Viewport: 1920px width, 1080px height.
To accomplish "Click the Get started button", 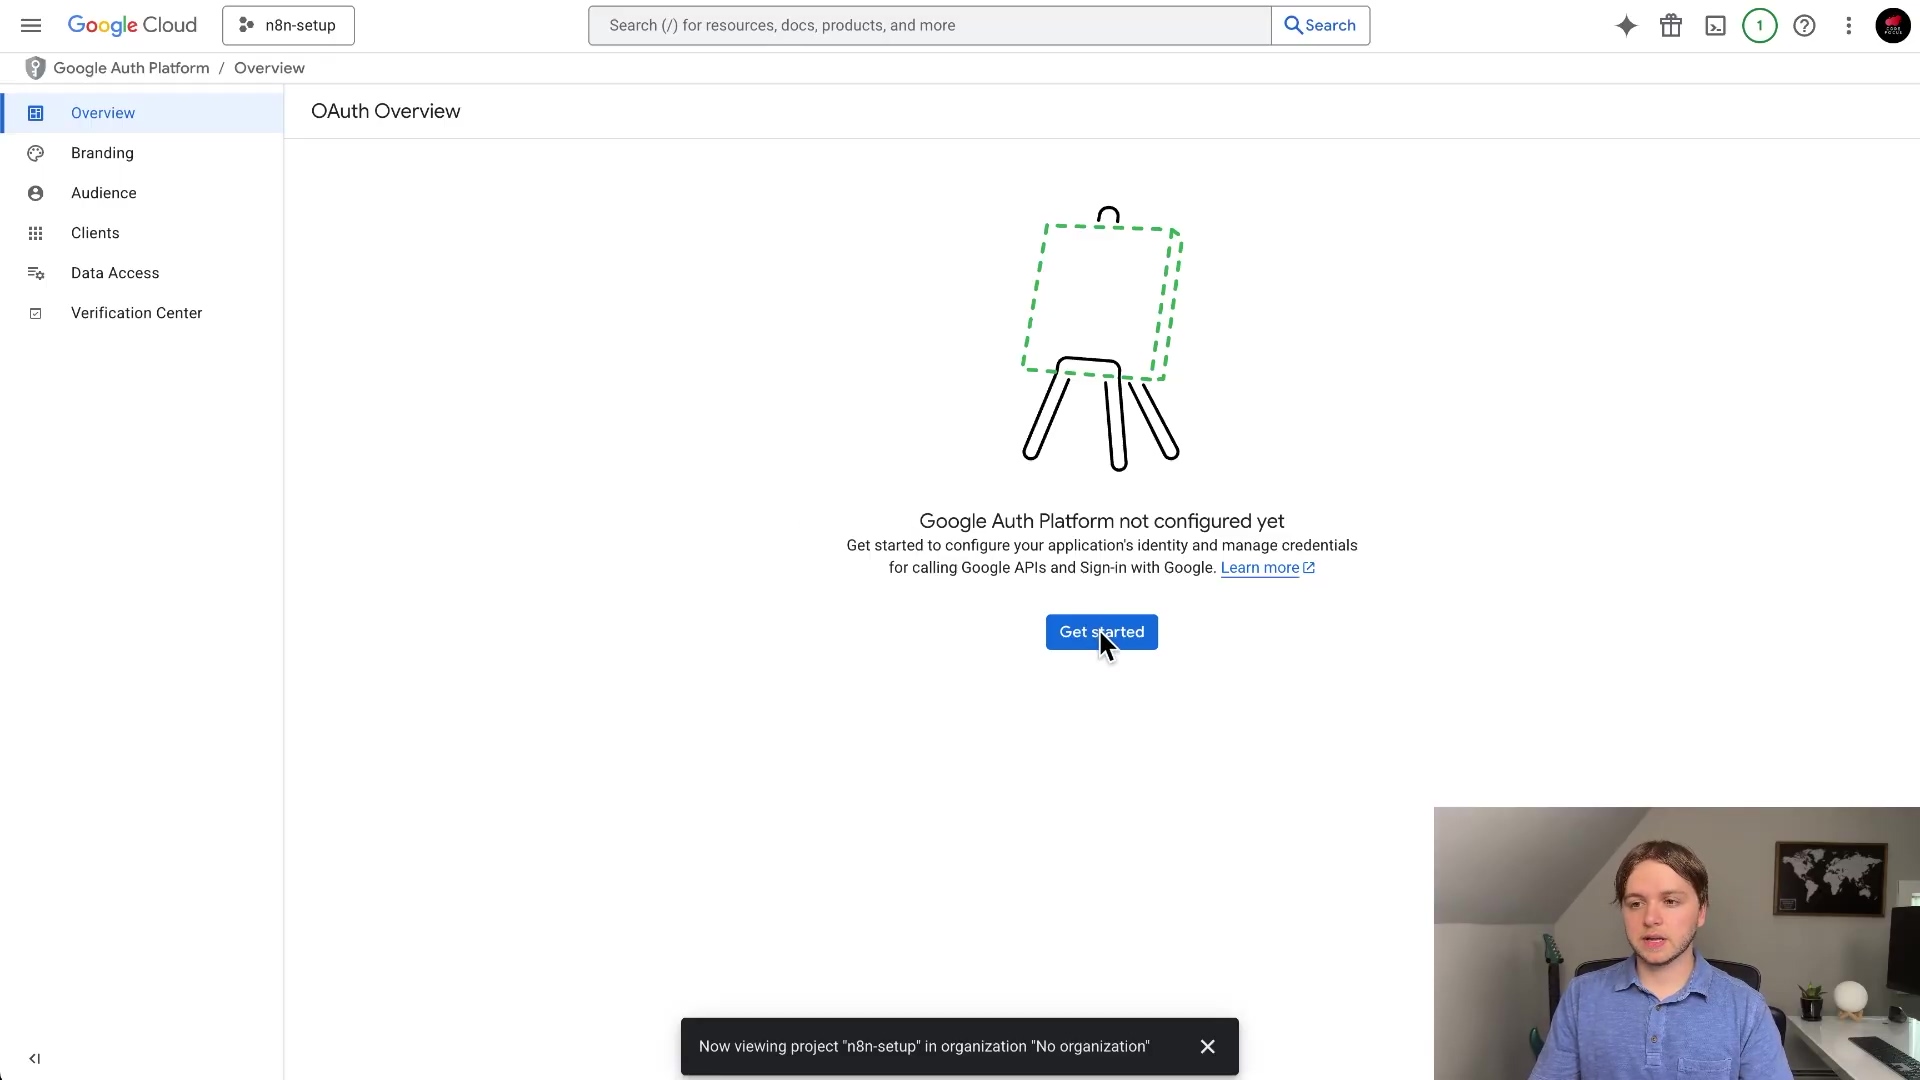I will tap(1101, 632).
